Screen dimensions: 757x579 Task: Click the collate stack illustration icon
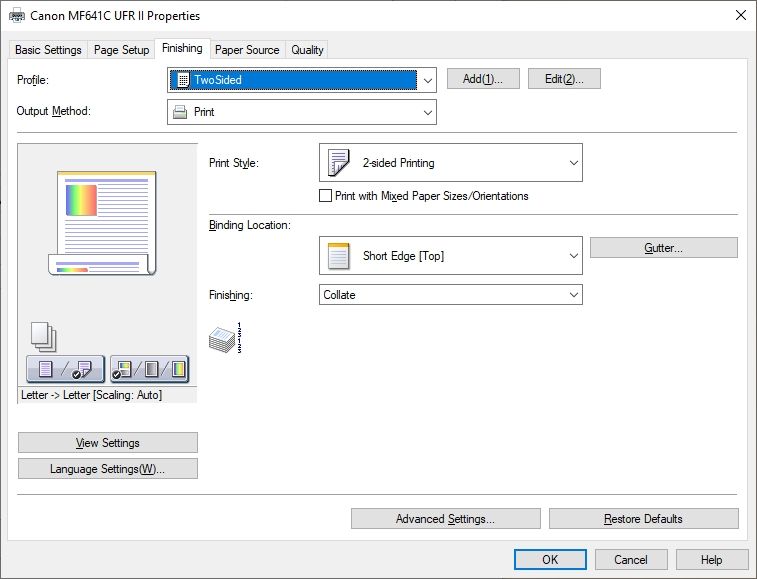tap(225, 338)
